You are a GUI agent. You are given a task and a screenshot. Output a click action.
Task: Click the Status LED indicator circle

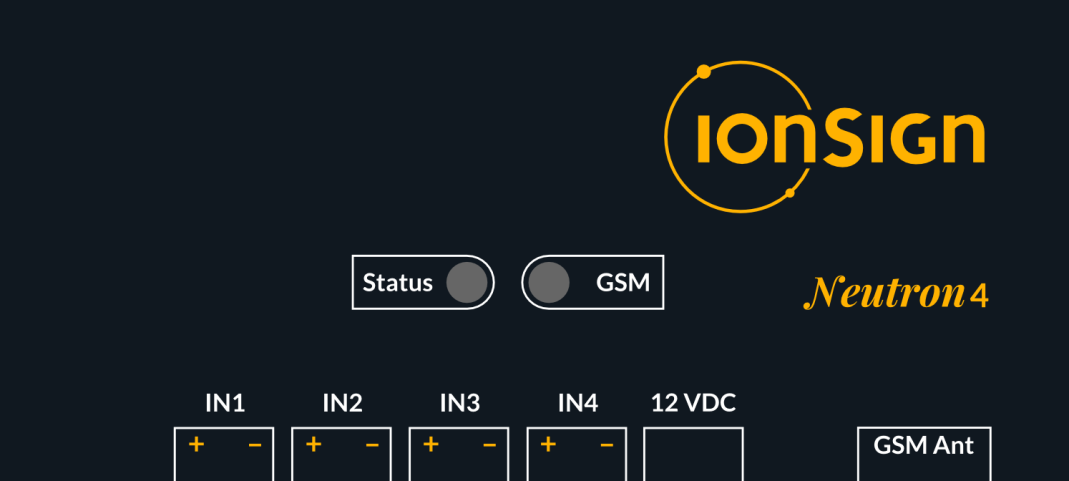click(x=467, y=282)
